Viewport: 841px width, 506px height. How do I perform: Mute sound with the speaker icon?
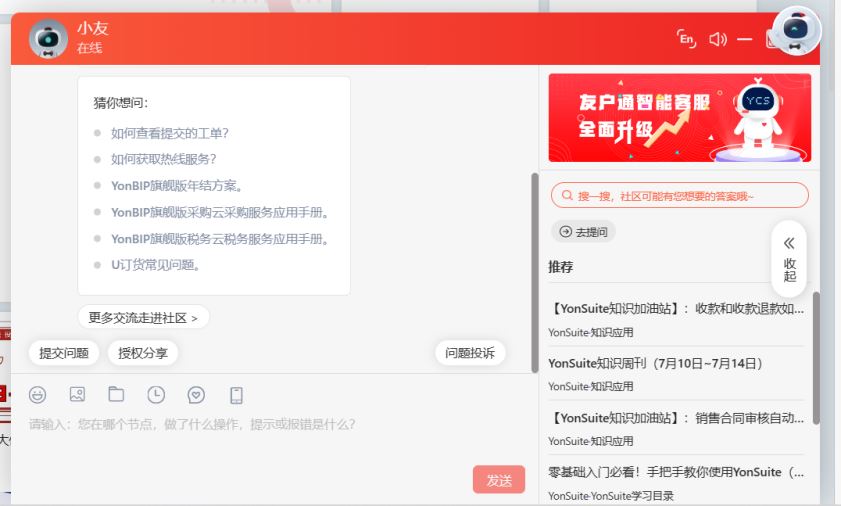coord(717,39)
